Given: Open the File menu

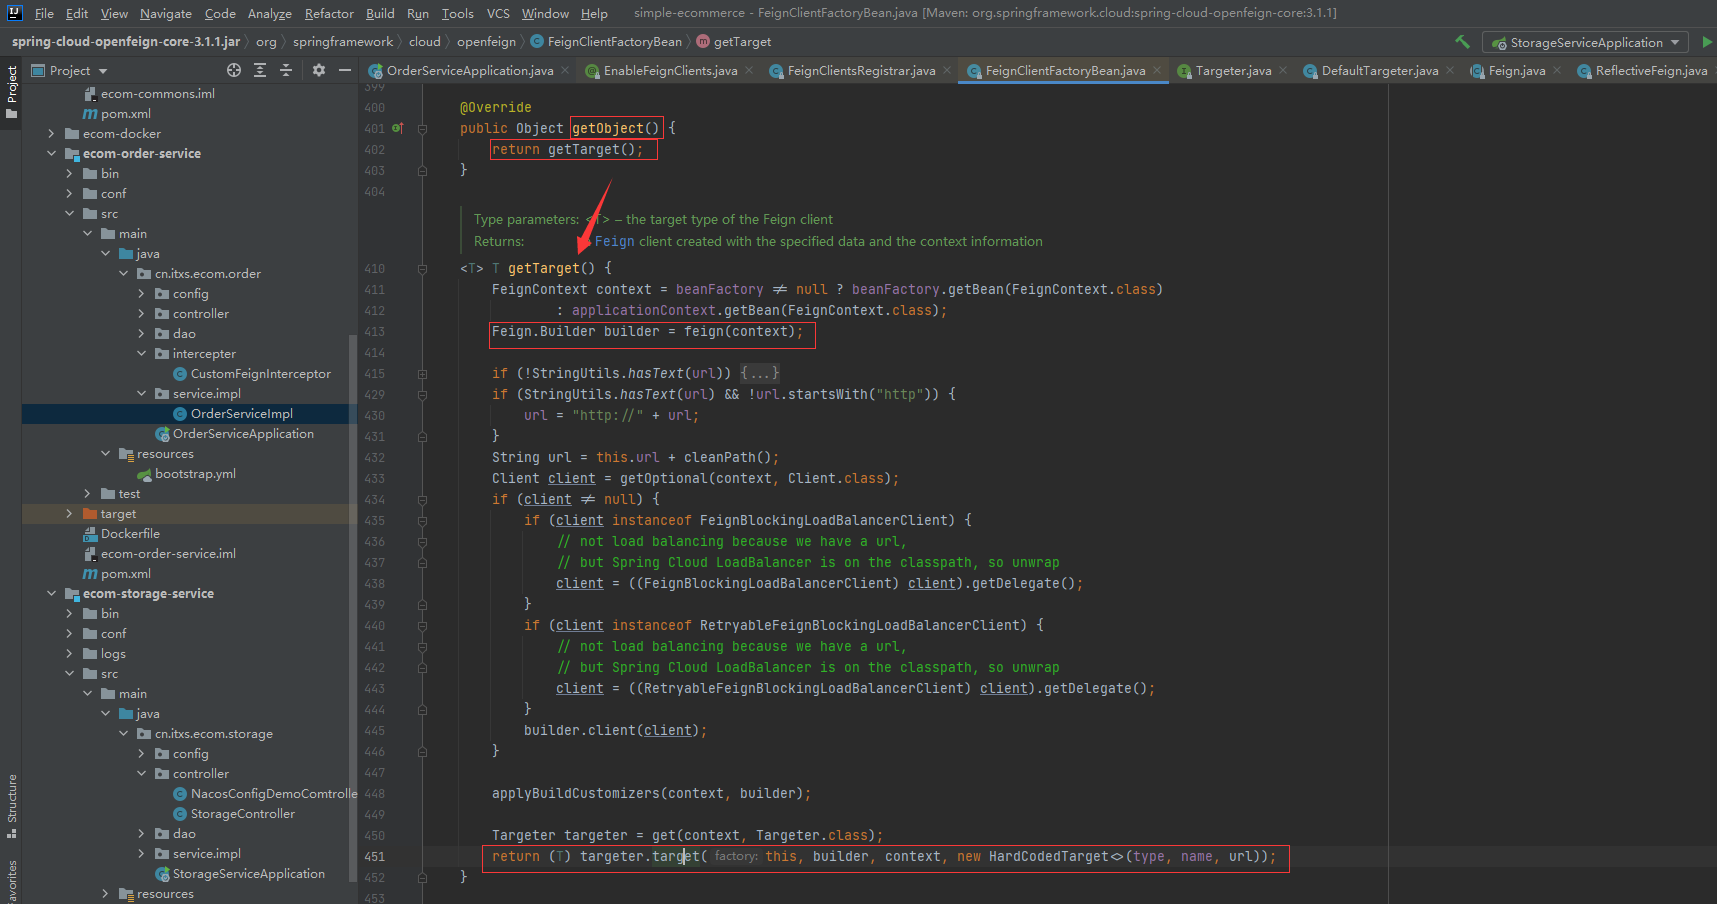Looking at the screenshot, I should pyautogui.click(x=44, y=13).
